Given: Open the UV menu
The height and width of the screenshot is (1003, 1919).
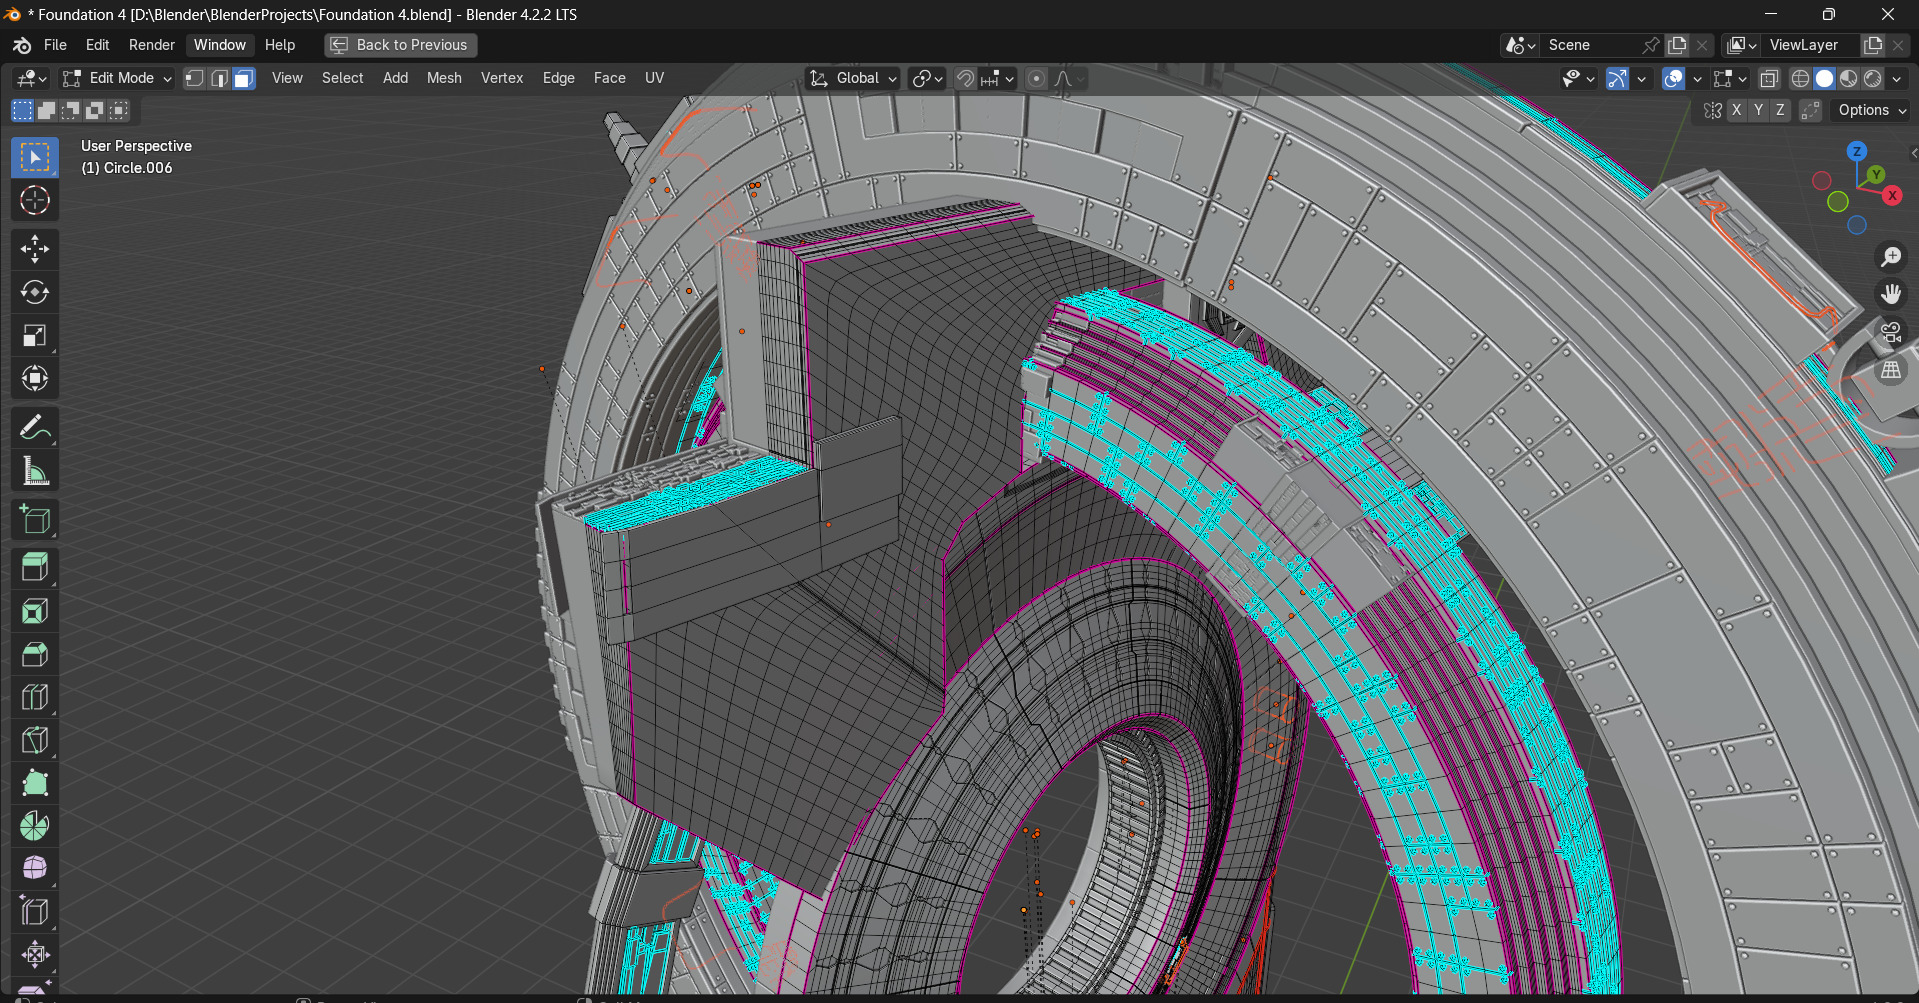Looking at the screenshot, I should 654,78.
